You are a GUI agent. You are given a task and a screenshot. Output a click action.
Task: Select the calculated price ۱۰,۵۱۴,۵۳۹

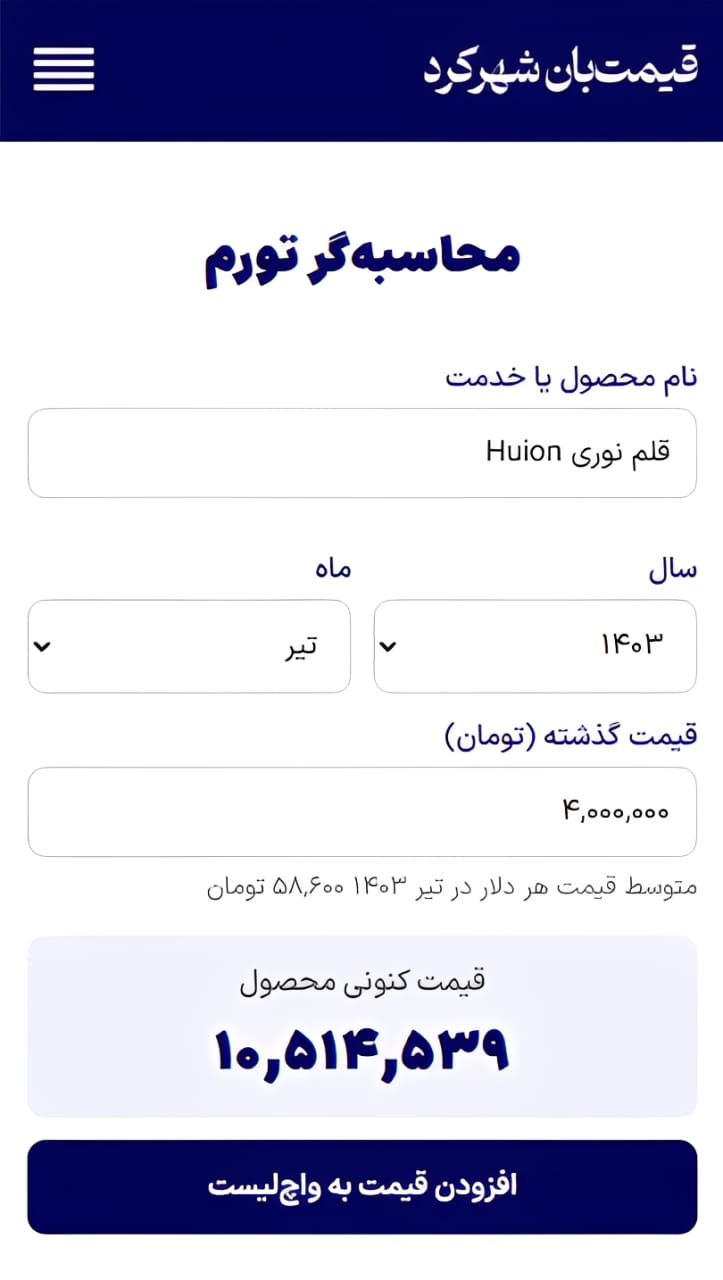362,1048
